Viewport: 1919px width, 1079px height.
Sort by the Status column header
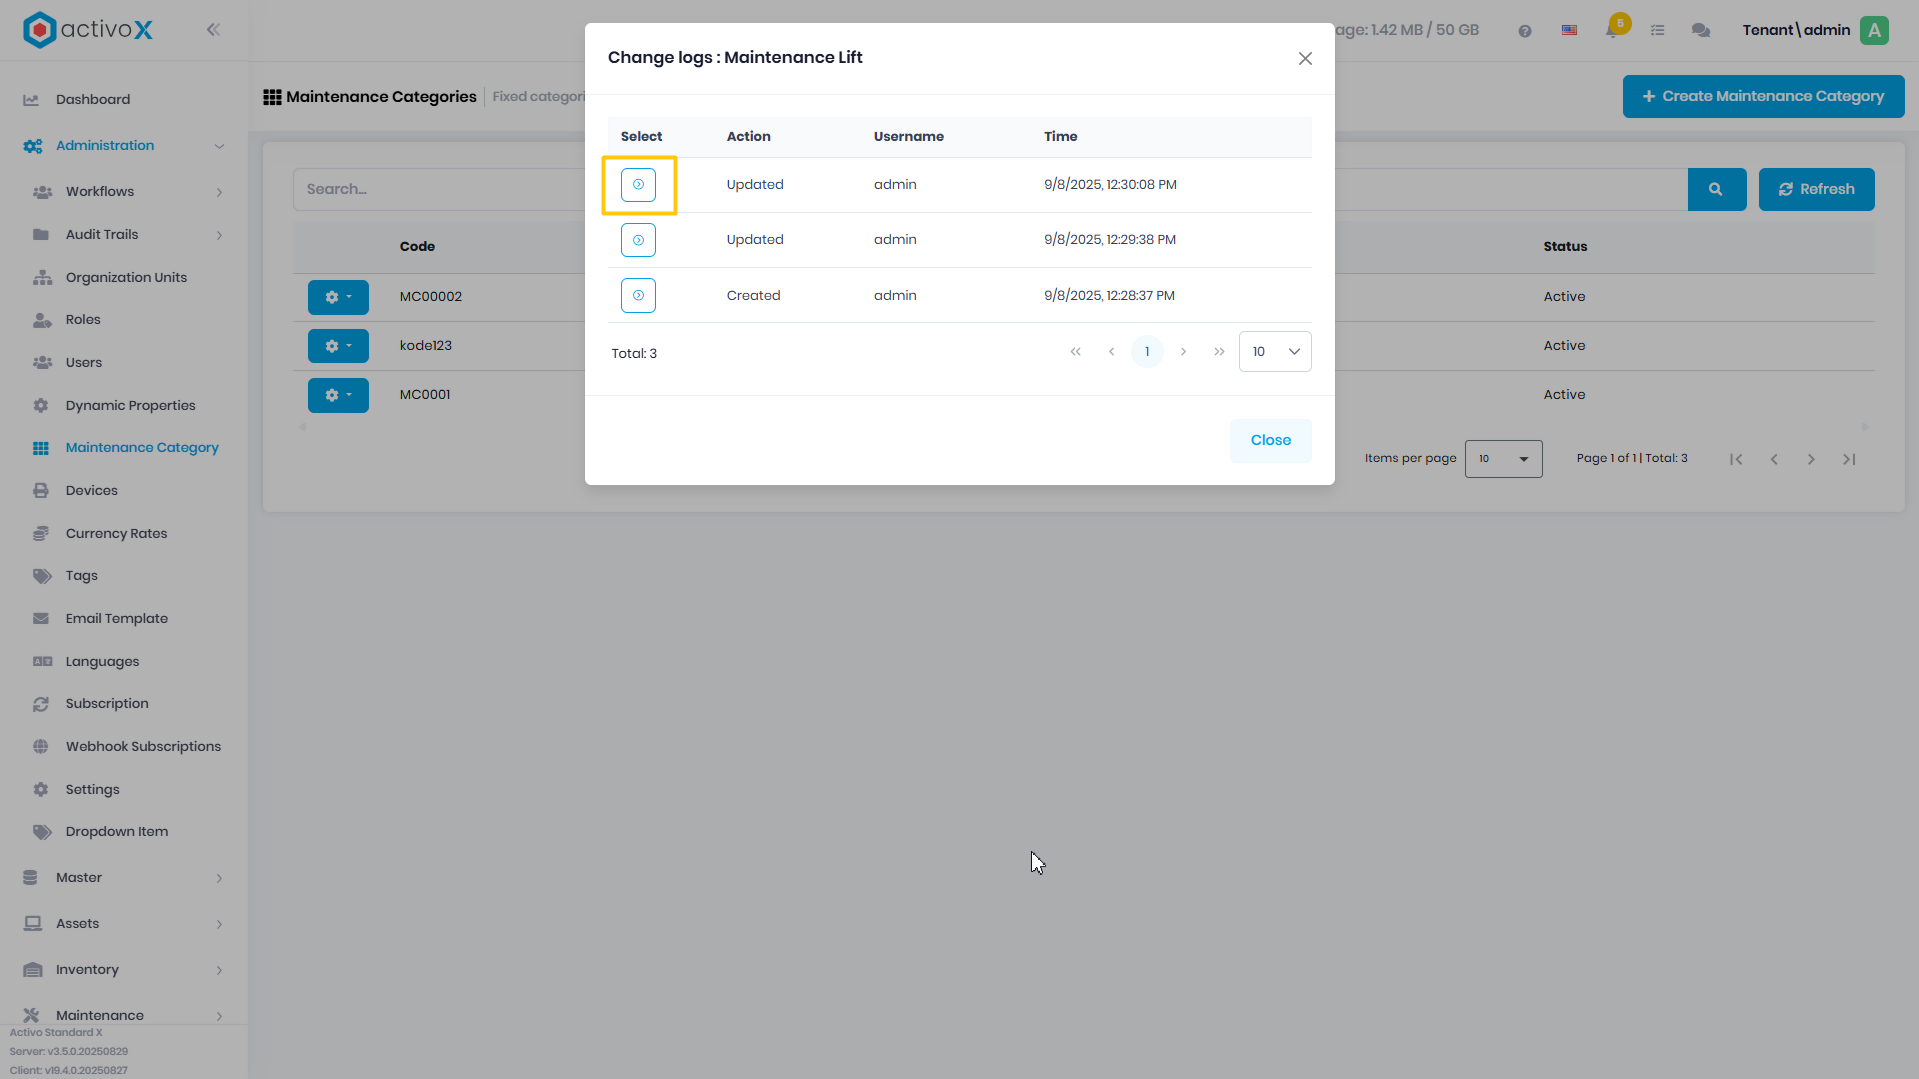[1565, 247]
